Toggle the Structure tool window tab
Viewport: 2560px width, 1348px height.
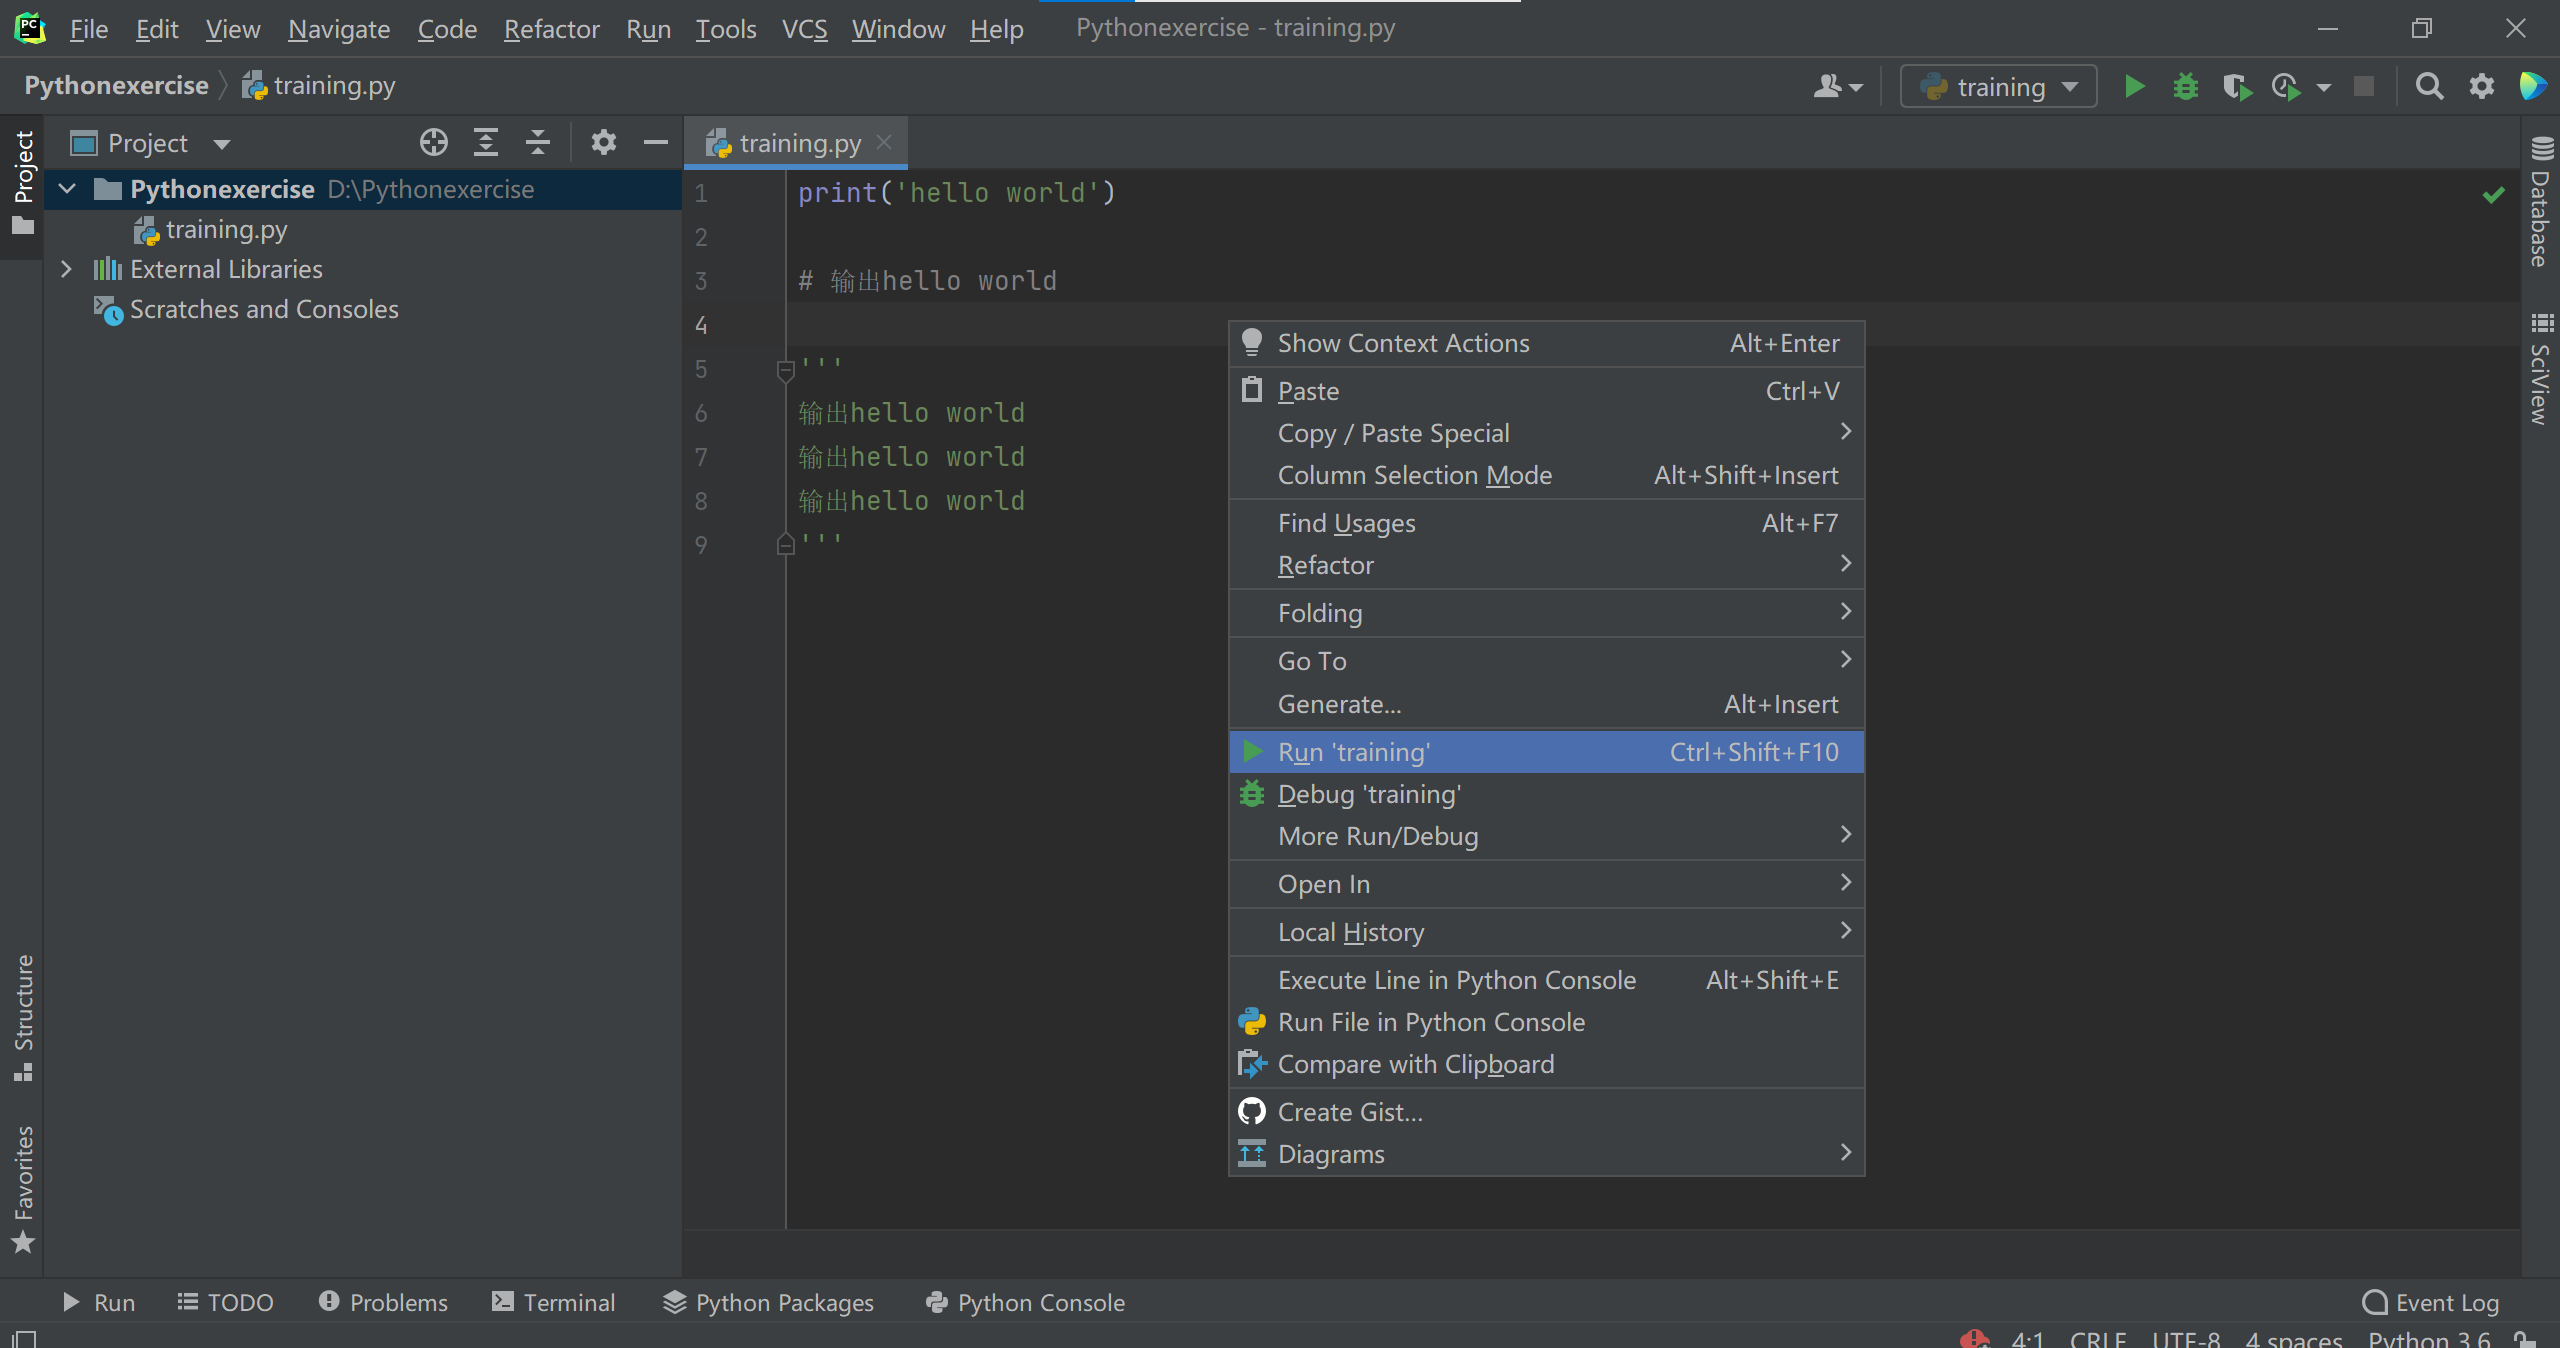click(23, 1015)
